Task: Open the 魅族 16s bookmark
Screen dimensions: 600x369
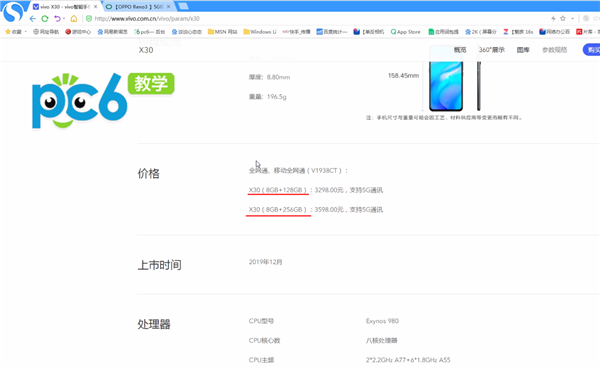Action: point(518,32)
